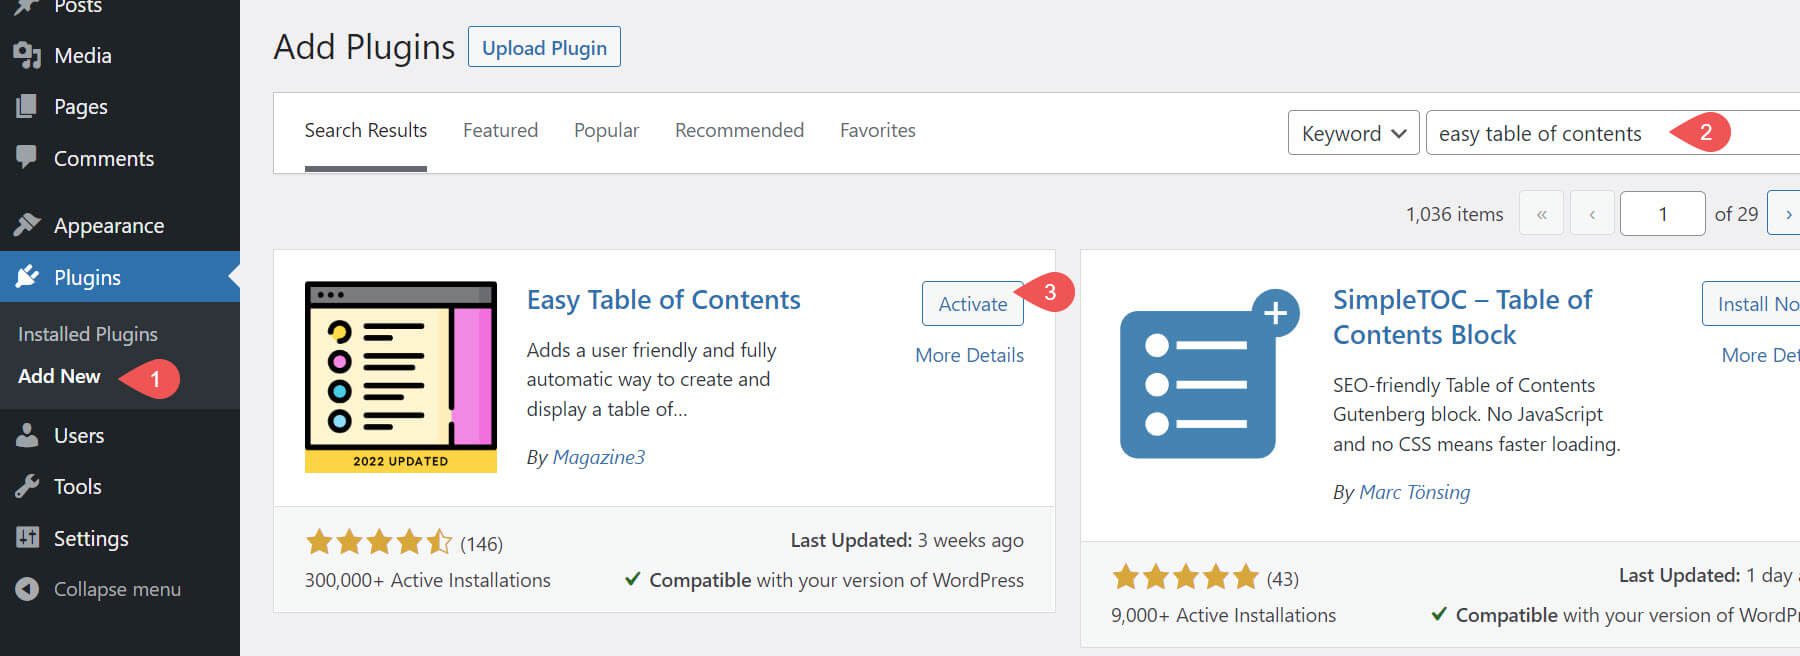Viewport: 1800px width, 656px height.
Task: Click the Pages sidebar icon
Action: click(x=27, y=107)
